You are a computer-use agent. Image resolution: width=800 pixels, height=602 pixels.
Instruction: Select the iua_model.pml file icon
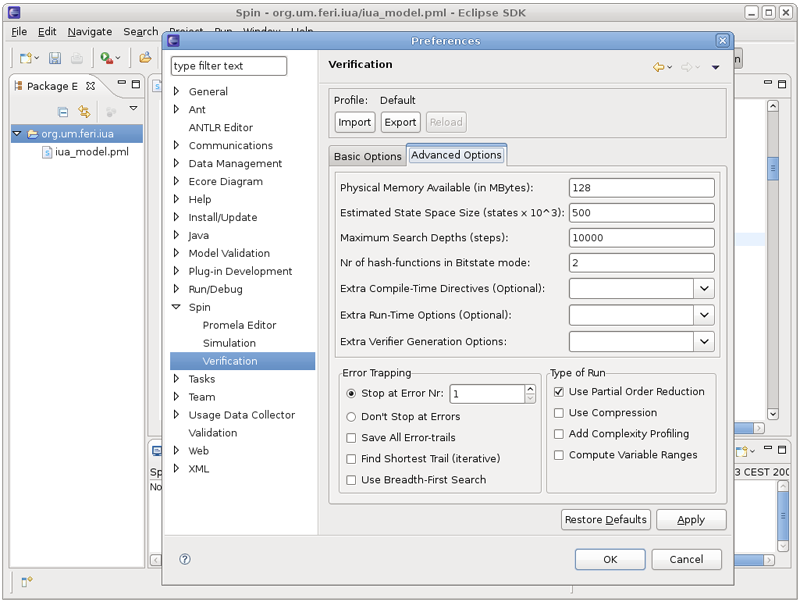pyautogui.click(x=45, y=153)
